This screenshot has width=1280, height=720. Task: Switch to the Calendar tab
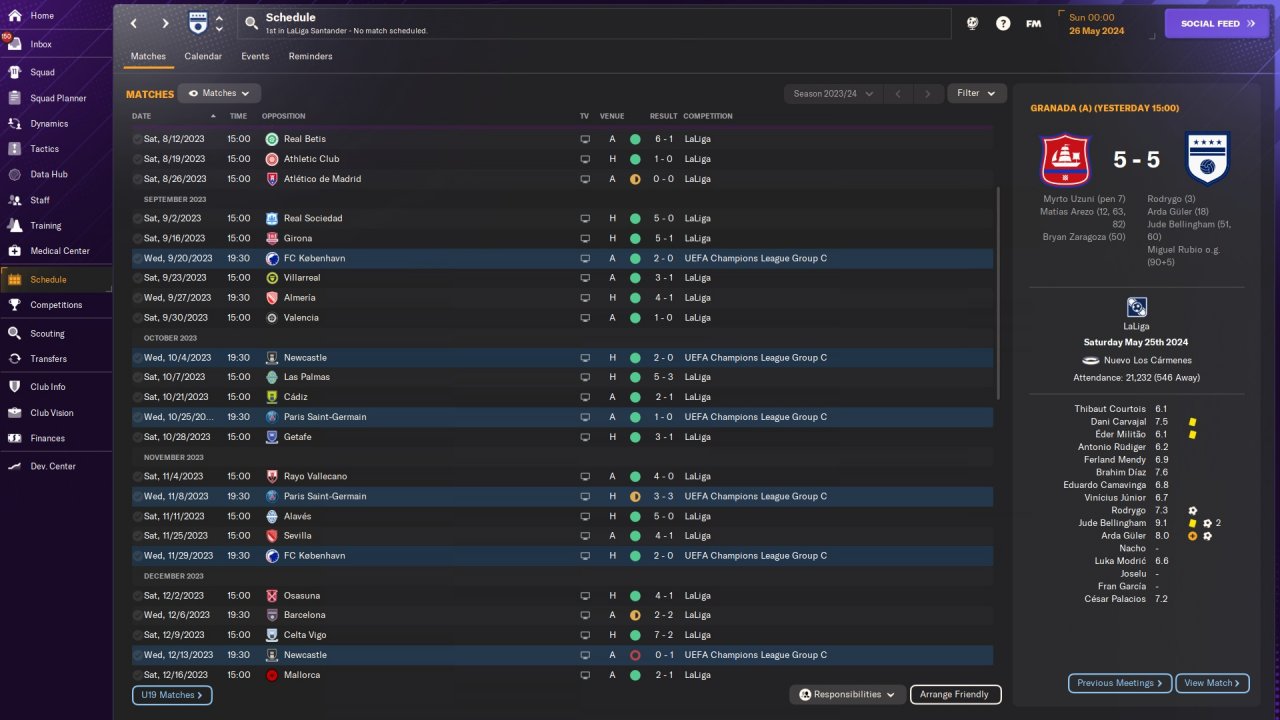click(x=203, y=57)
